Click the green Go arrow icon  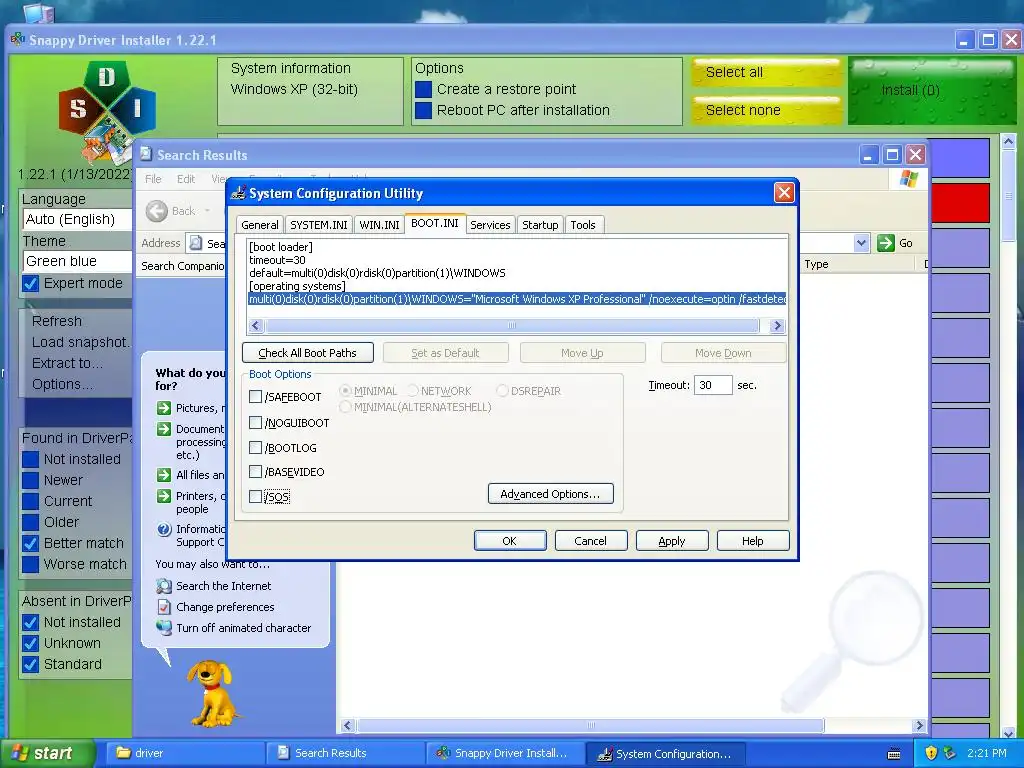(x=886, y=243)
